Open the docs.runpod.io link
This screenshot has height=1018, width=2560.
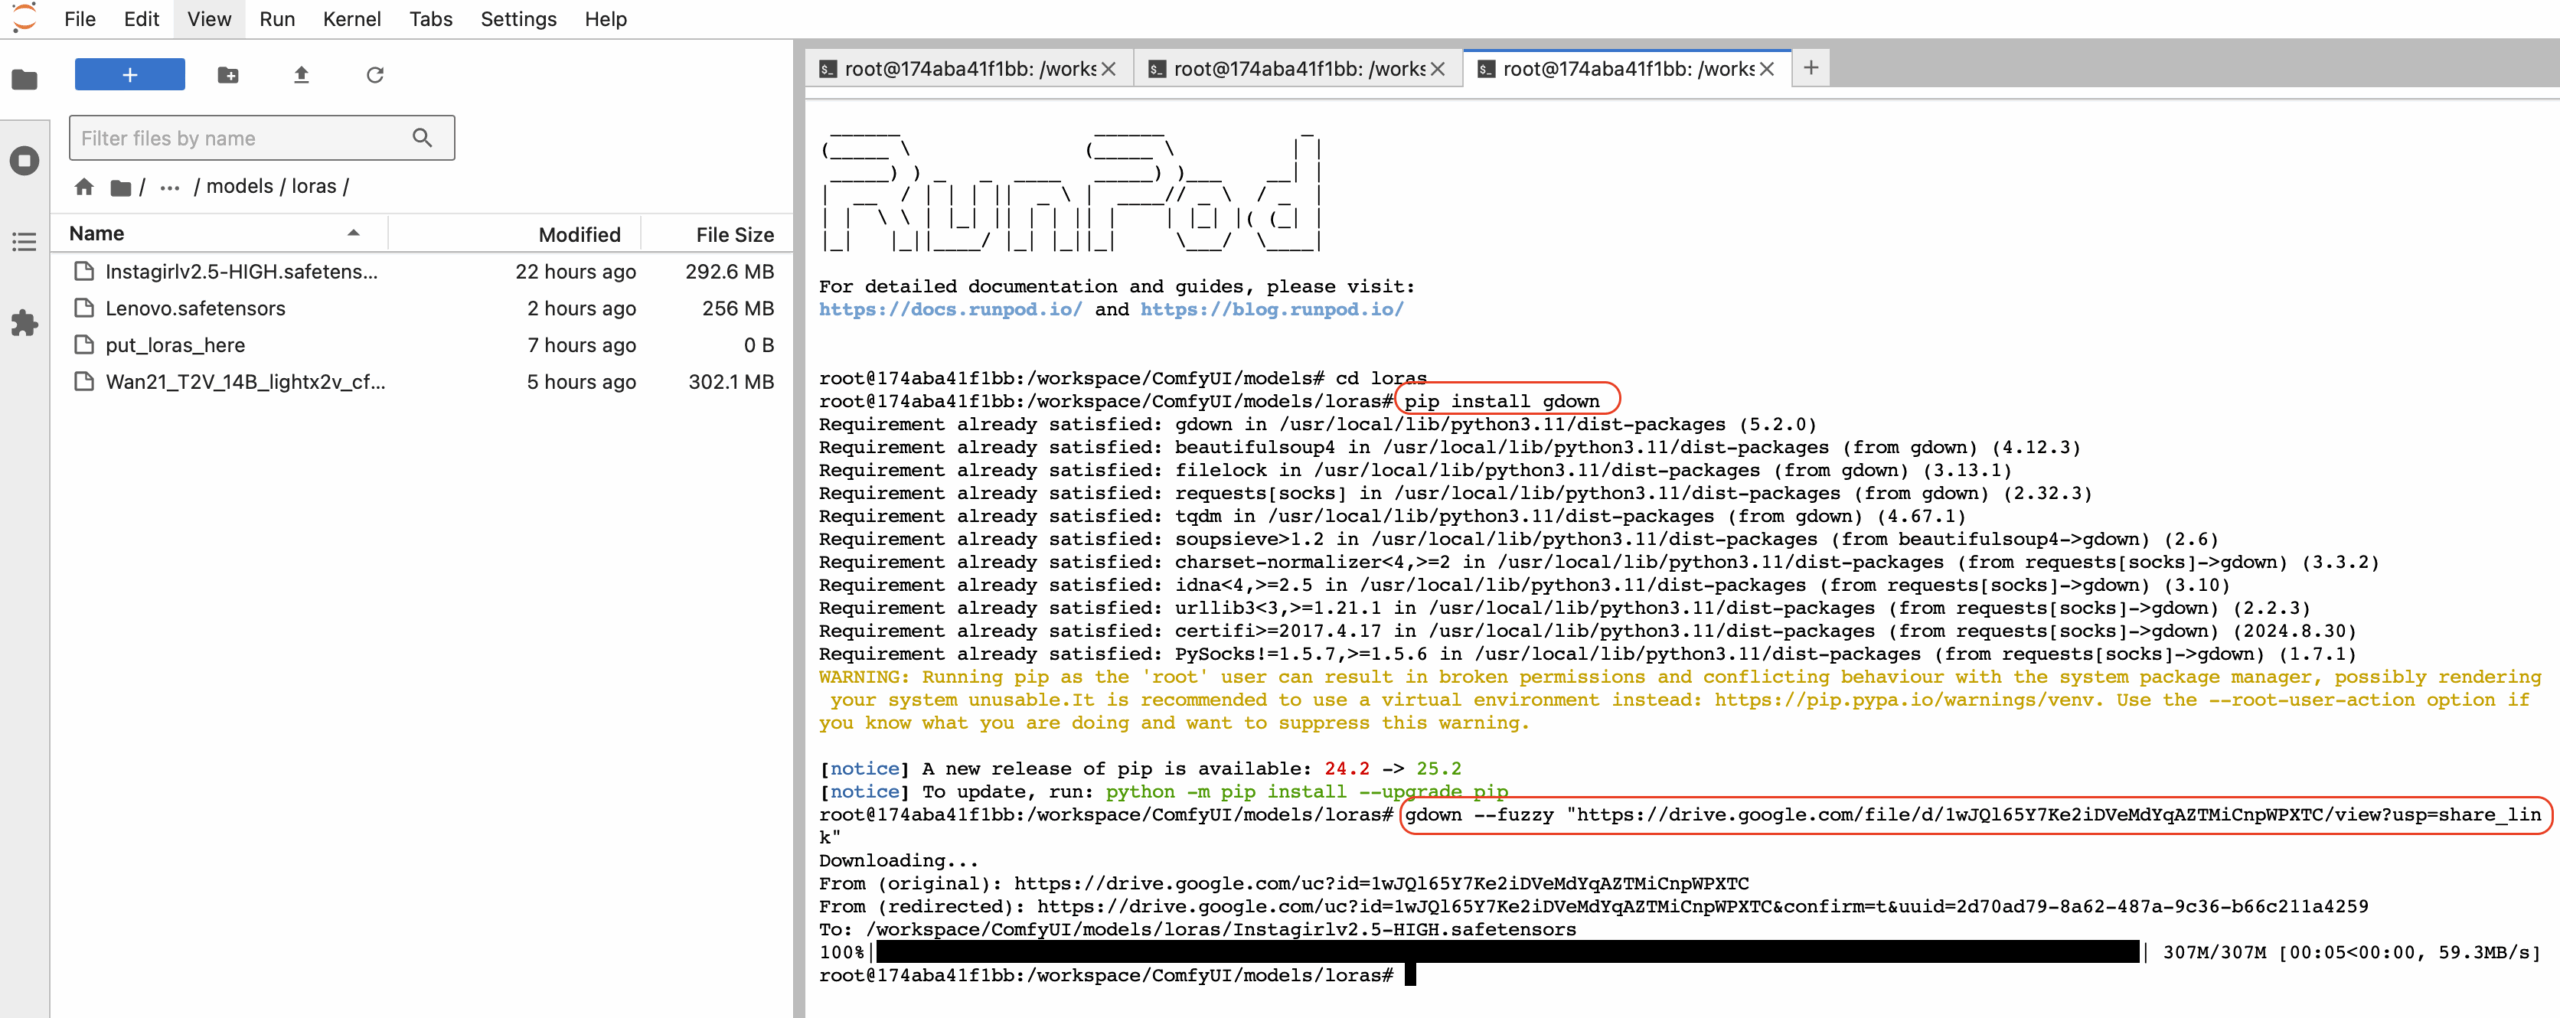tap(949, 309)
